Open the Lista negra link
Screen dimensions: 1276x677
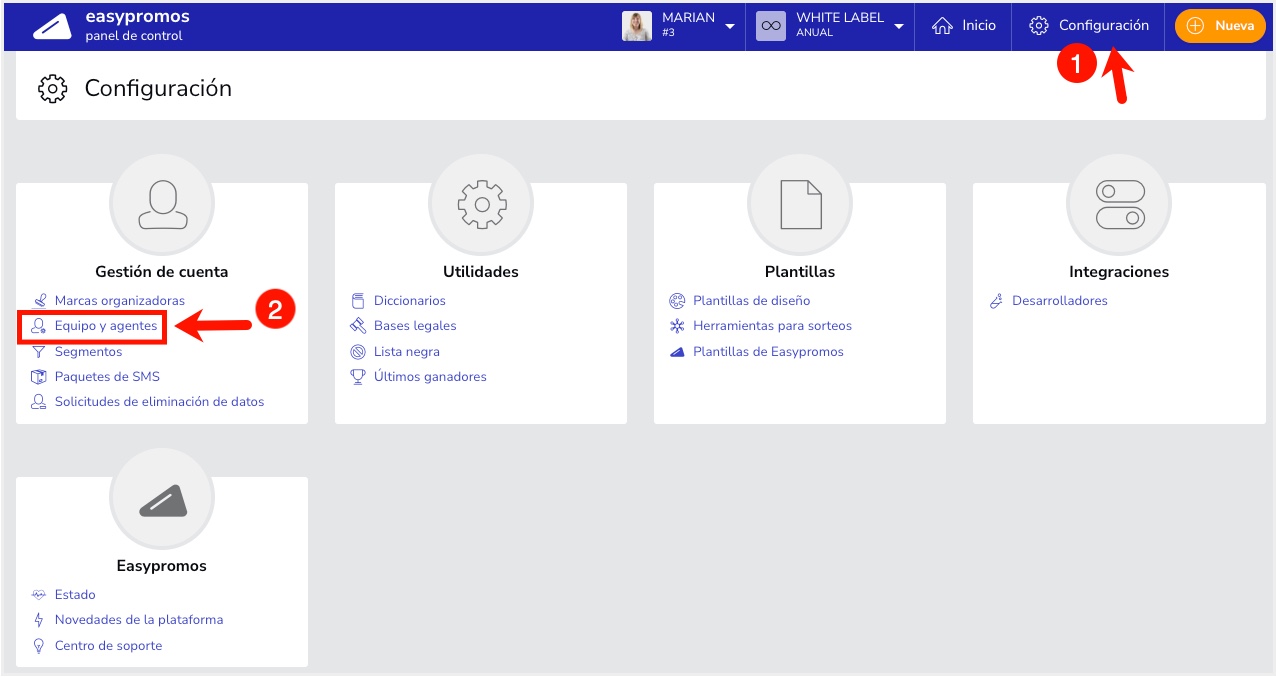[407, 352]
